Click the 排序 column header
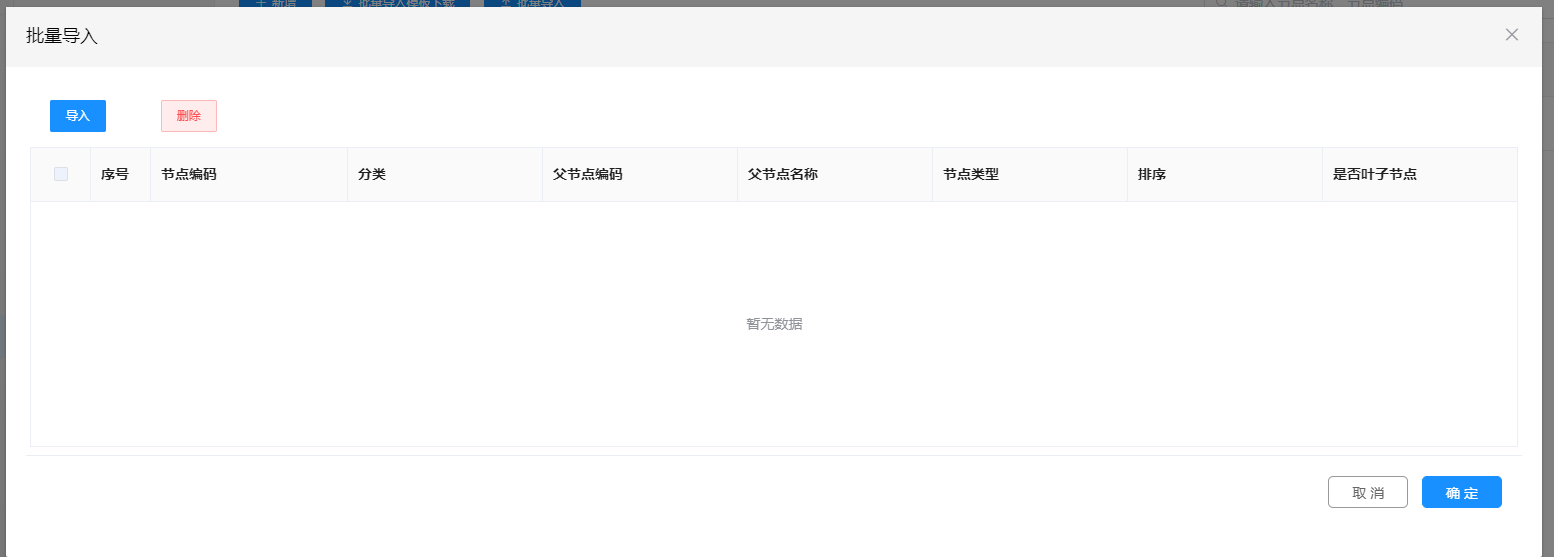Screen dimensions: 1554x557 tap(1152, 174)
